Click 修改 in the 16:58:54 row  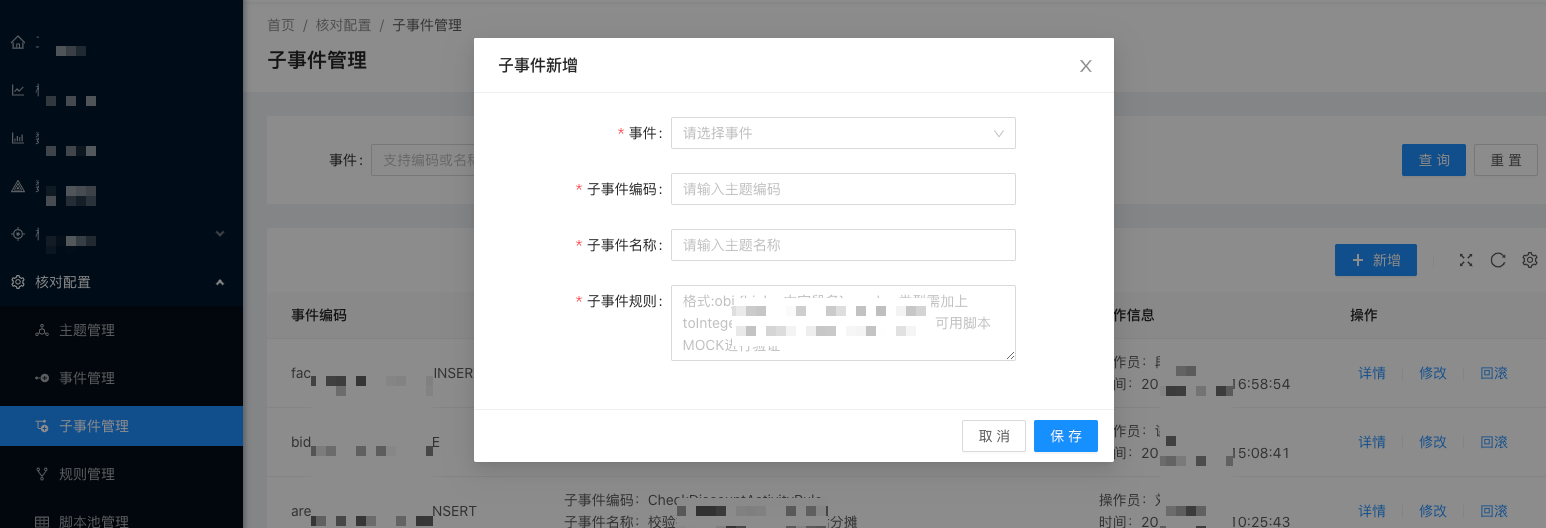1433,373
